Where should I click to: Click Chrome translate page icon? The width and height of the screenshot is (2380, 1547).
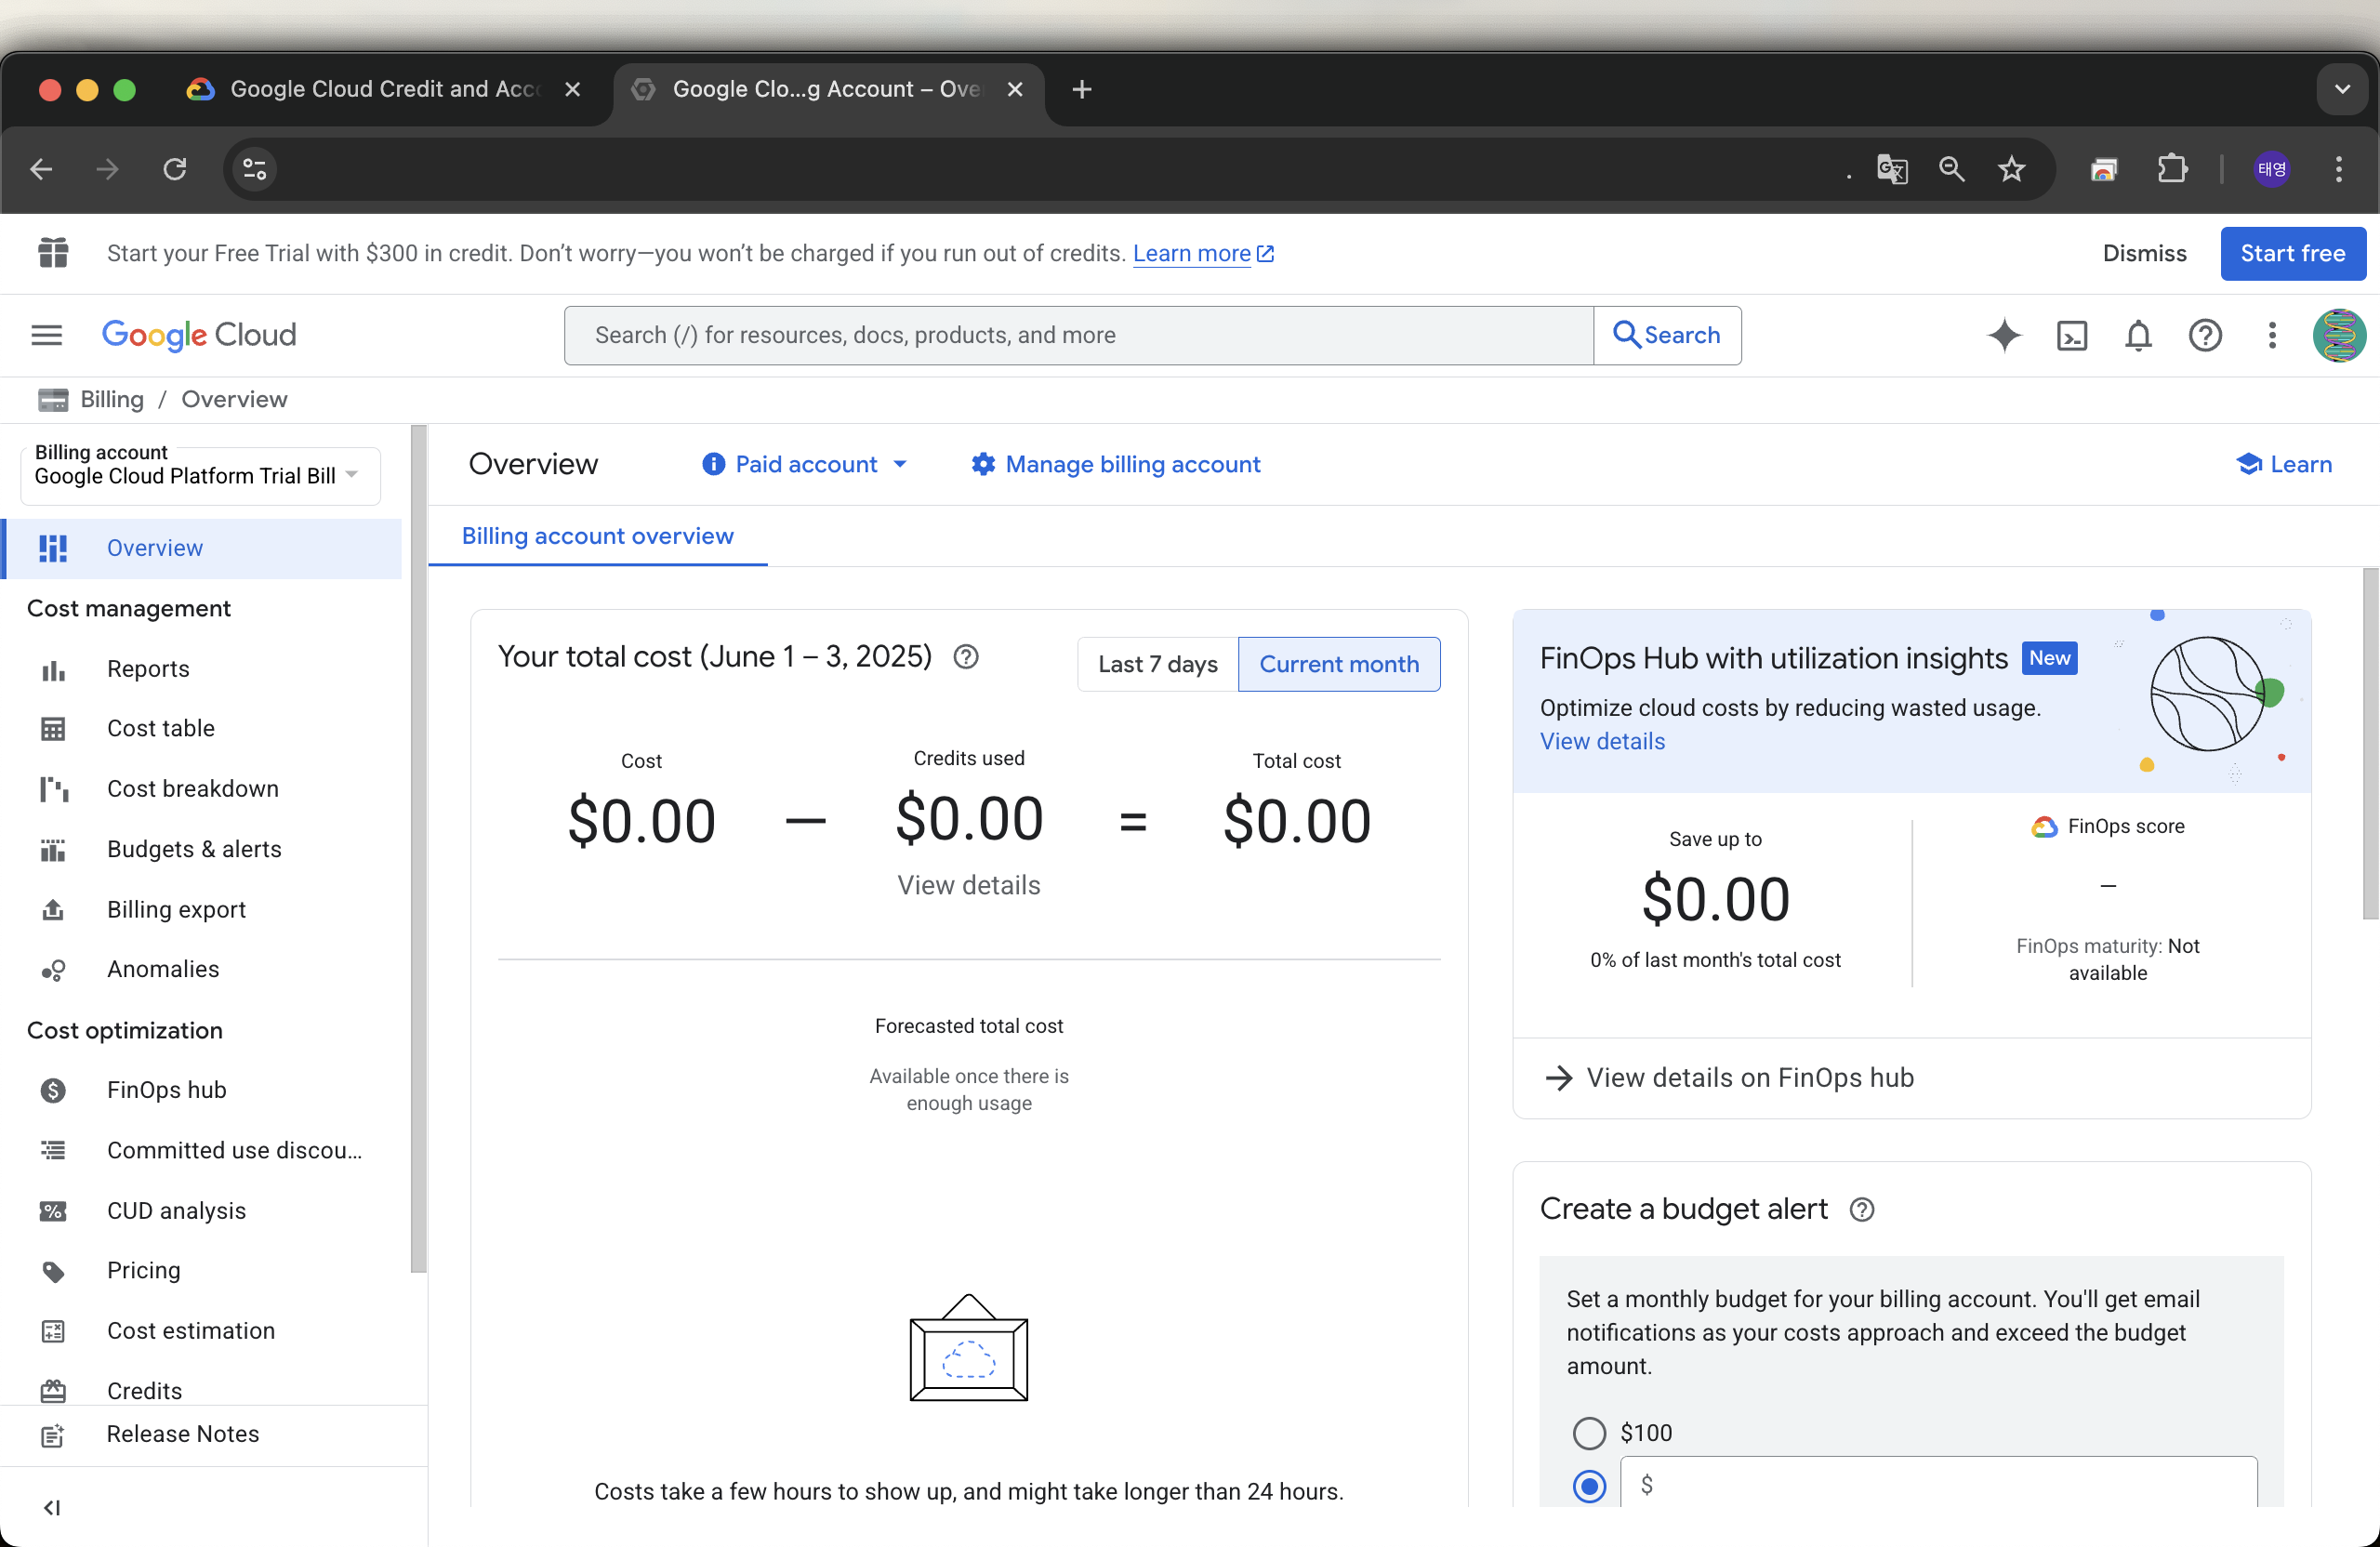1892,169
